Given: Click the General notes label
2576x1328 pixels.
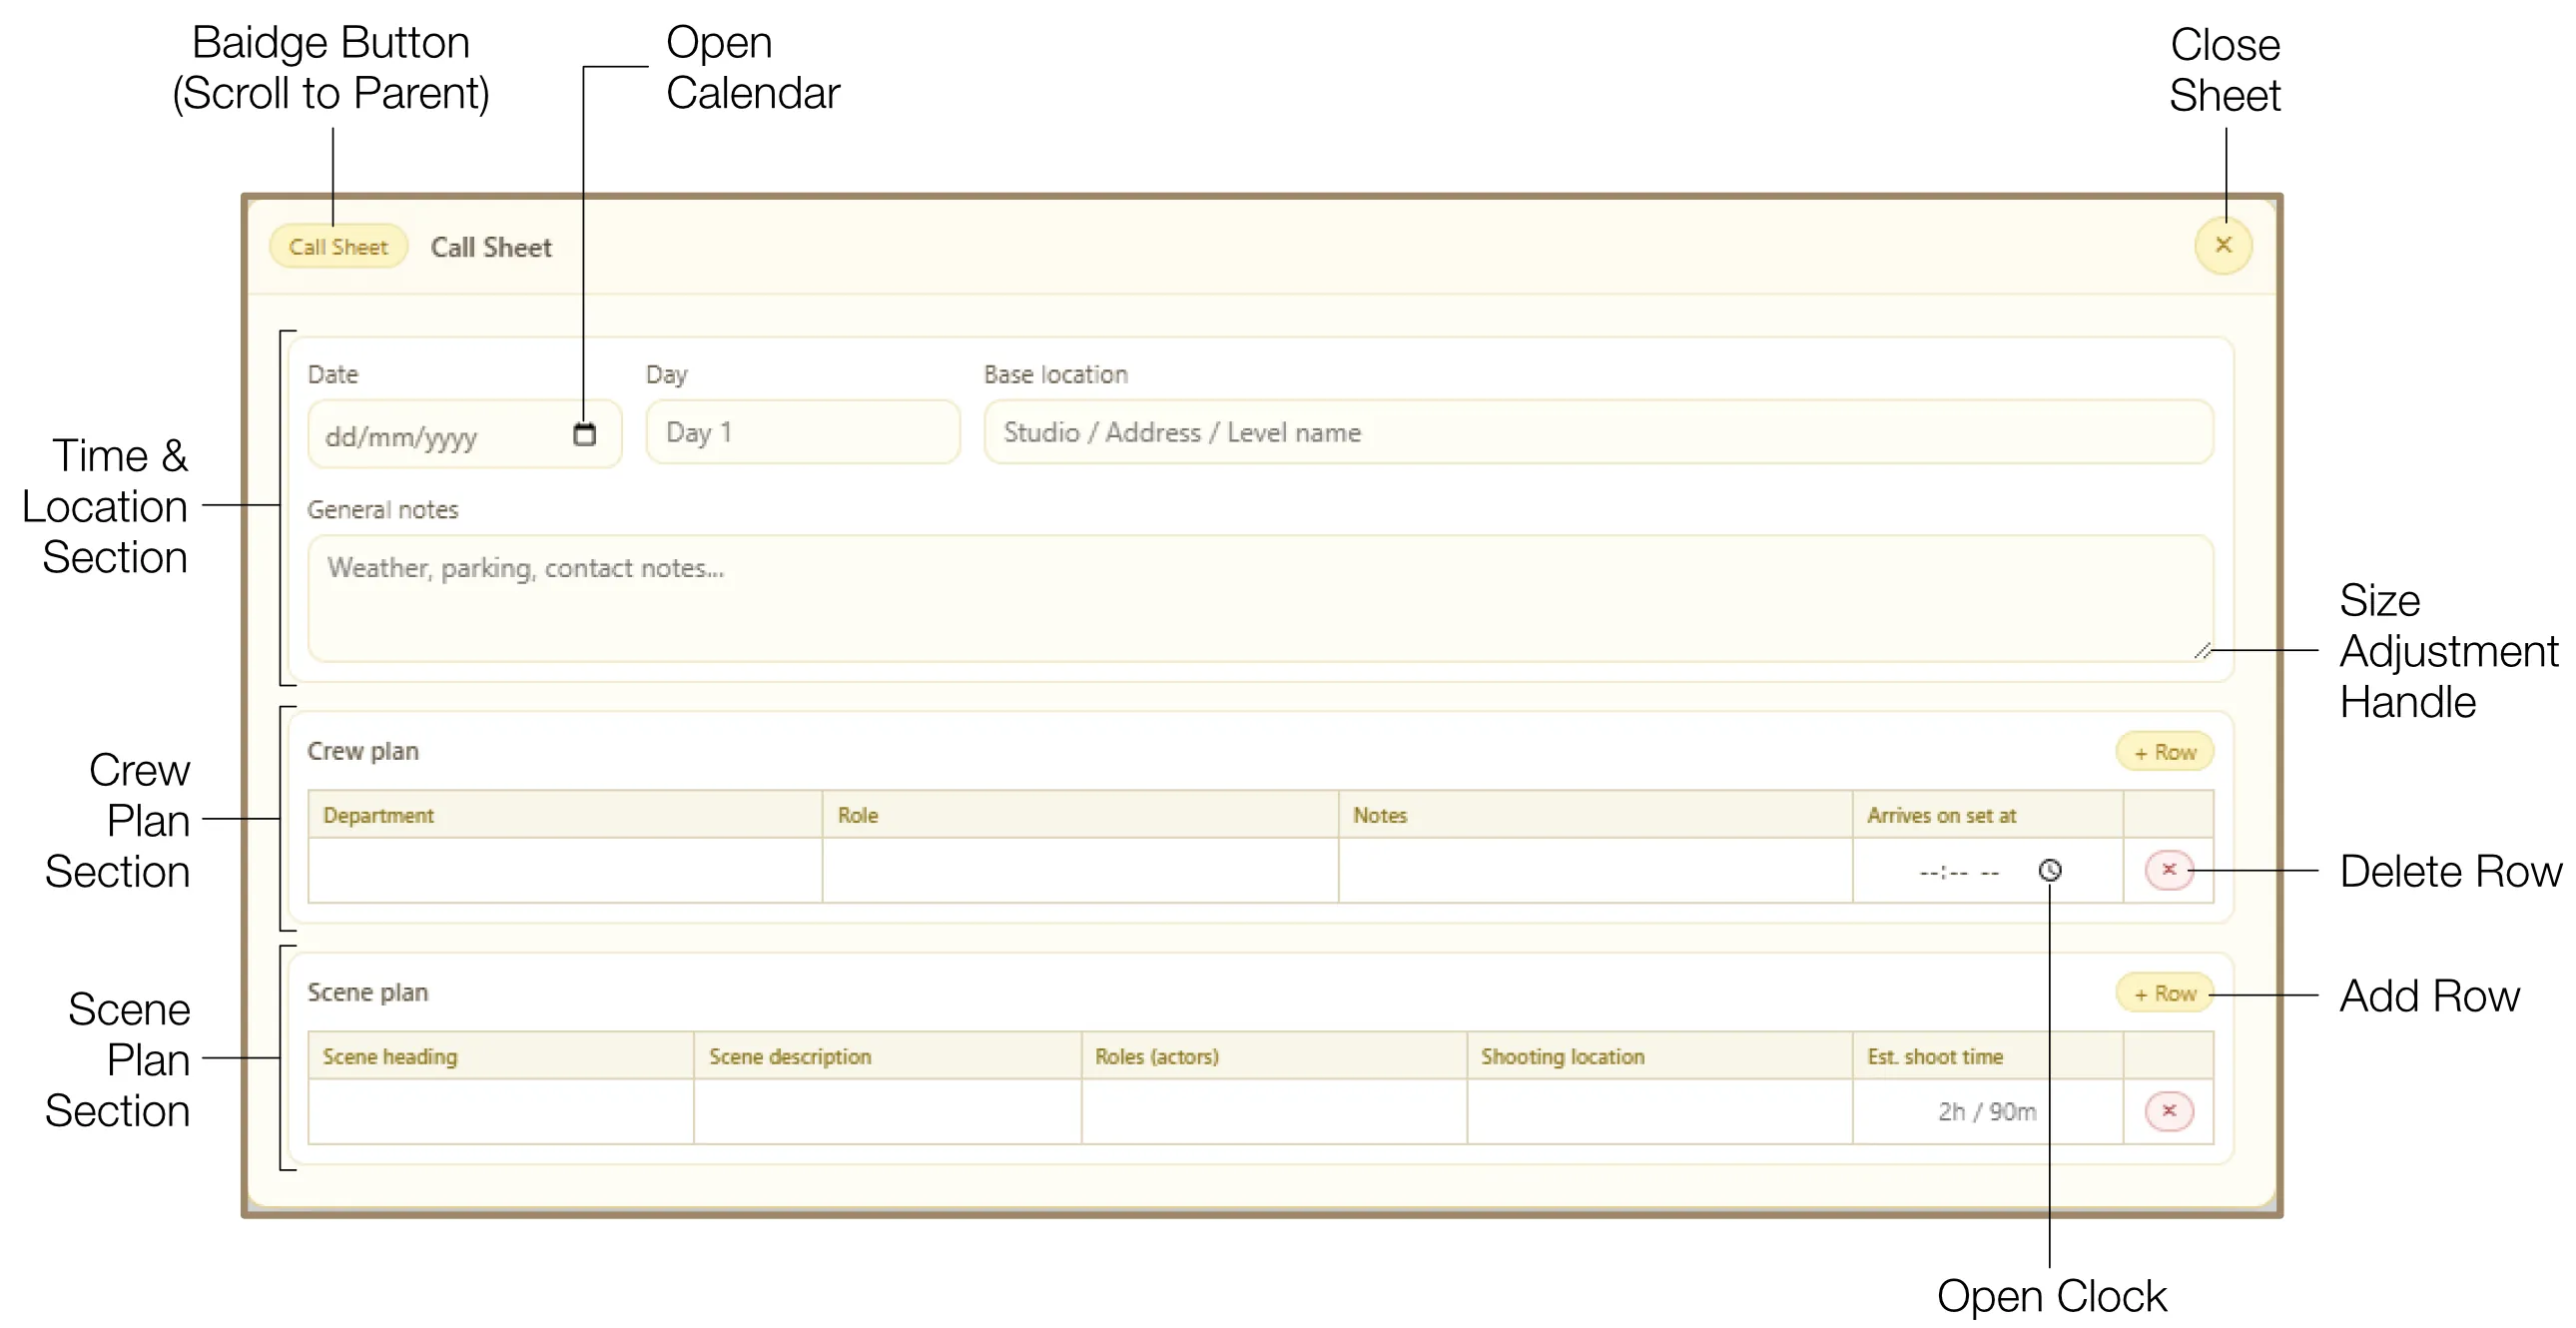Looking at the screenshot, I should [383, 509].
